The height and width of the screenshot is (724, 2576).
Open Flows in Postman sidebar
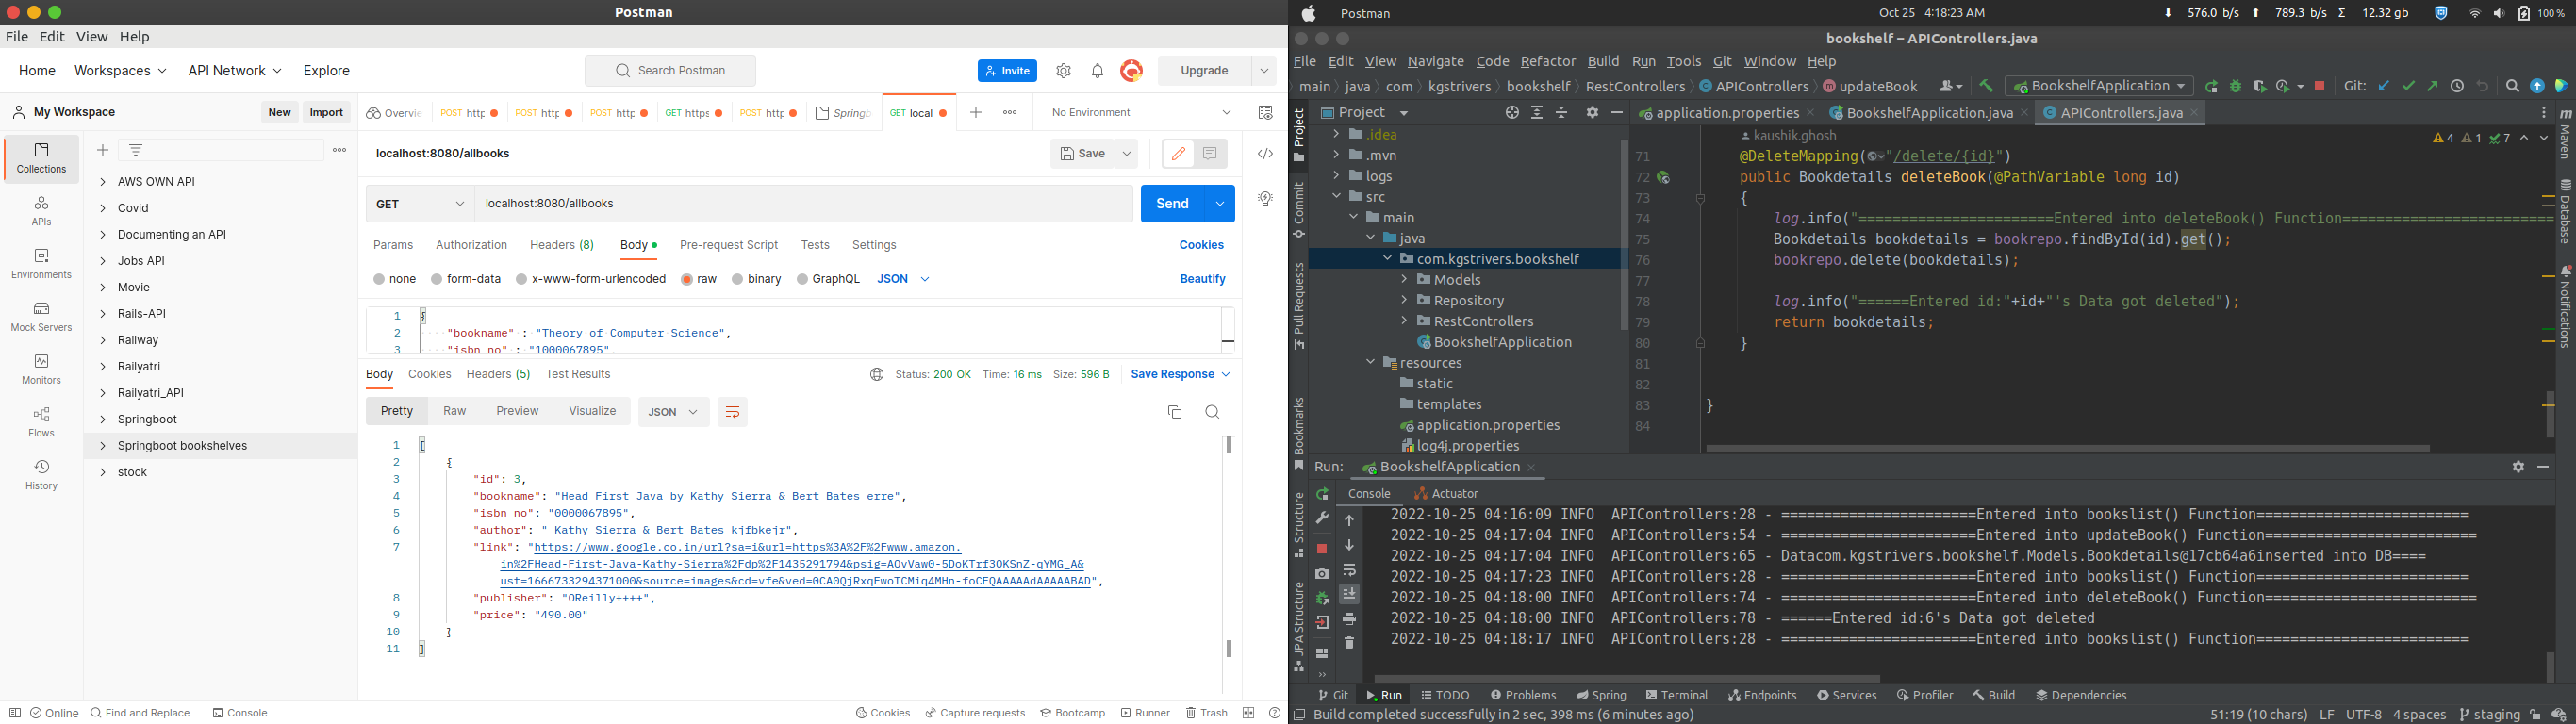(x=41, y=422)
